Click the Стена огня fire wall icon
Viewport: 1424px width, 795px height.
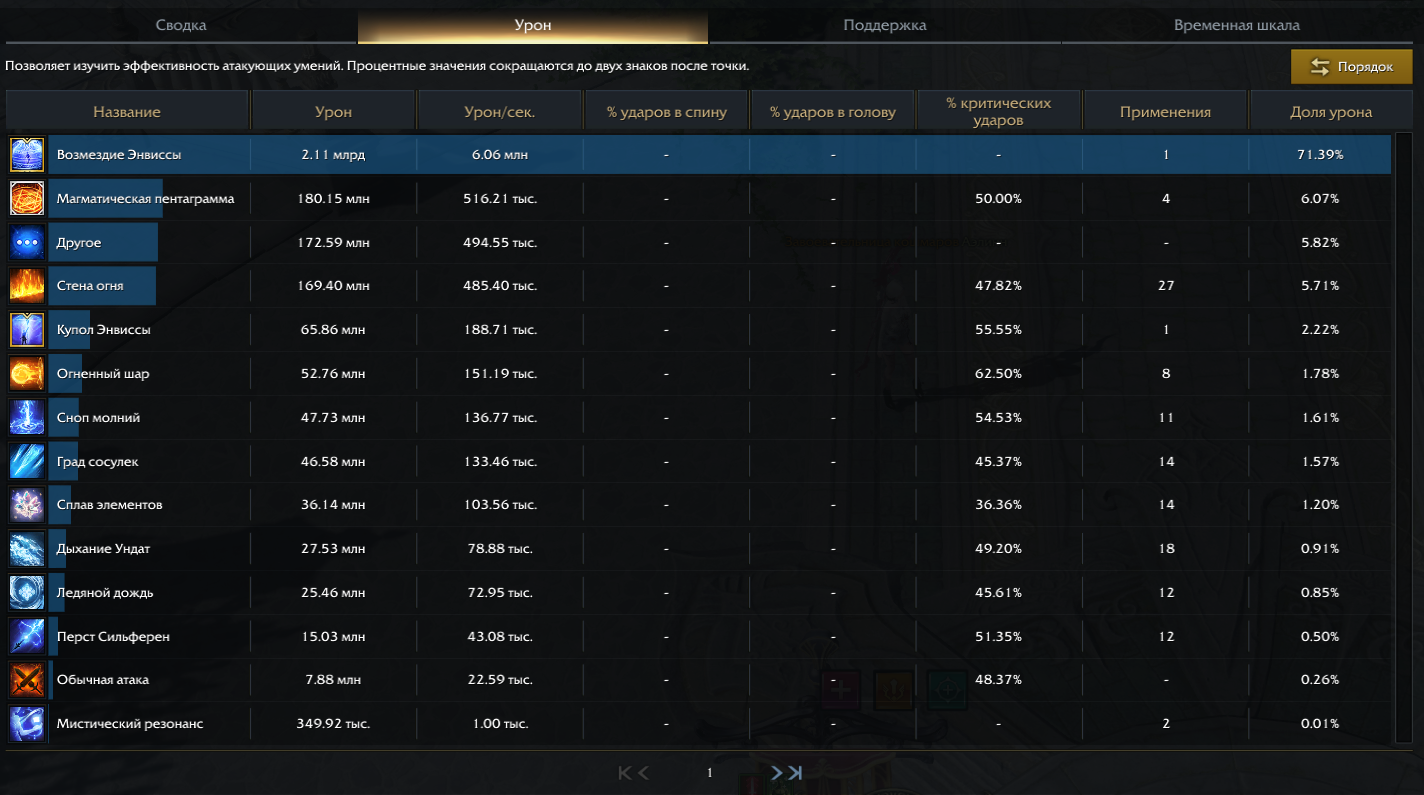tap(25, 285)
